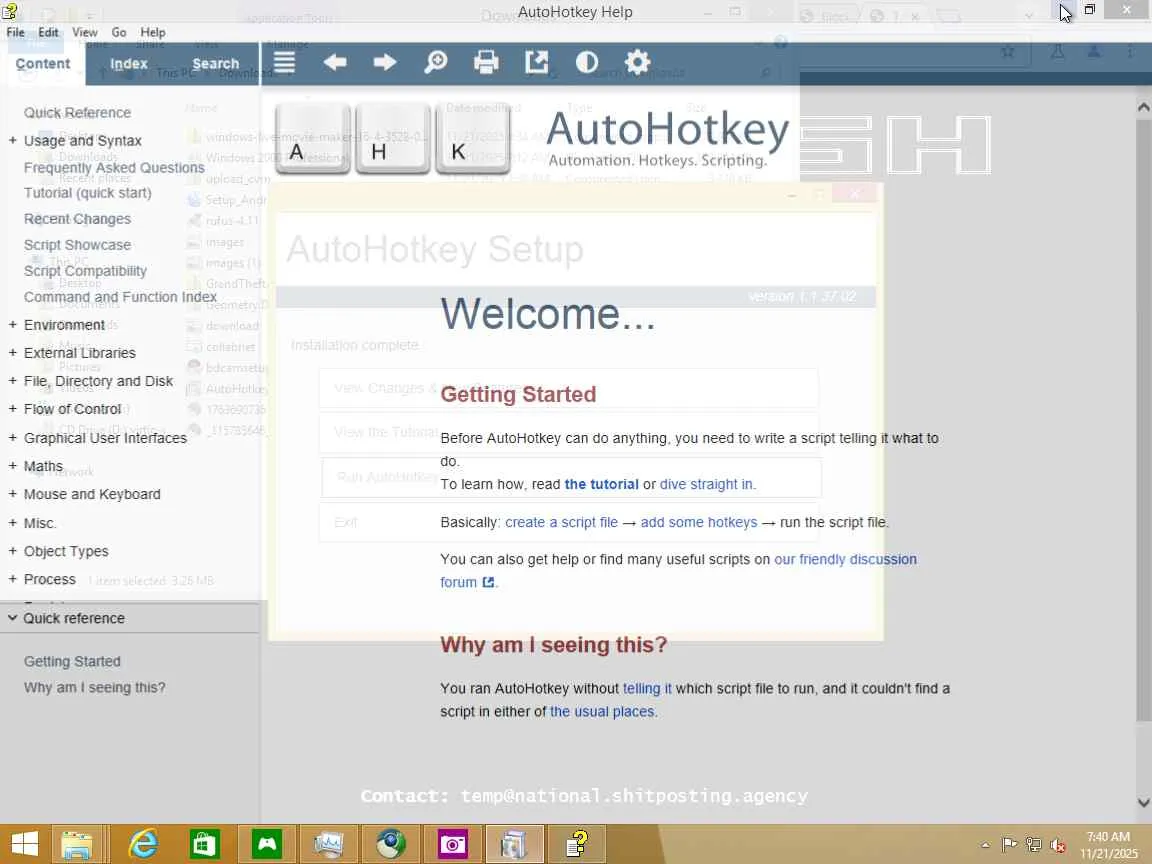Viewport: 1152px width, 864px height.
Task: Open settings with the gear toolbar icon
Action: [637, 62]
